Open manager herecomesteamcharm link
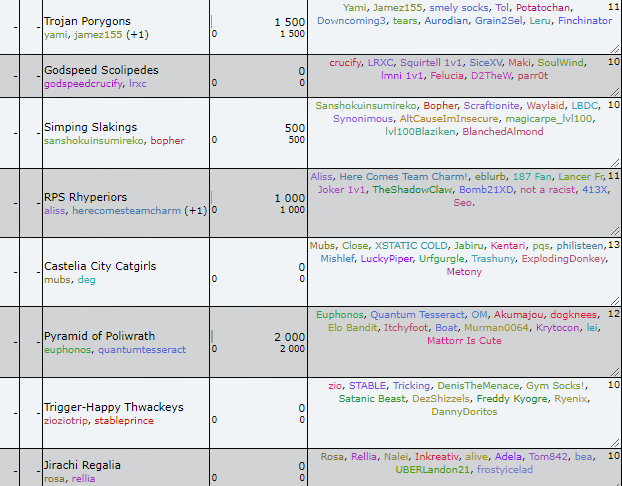 (x=126, y=211)
